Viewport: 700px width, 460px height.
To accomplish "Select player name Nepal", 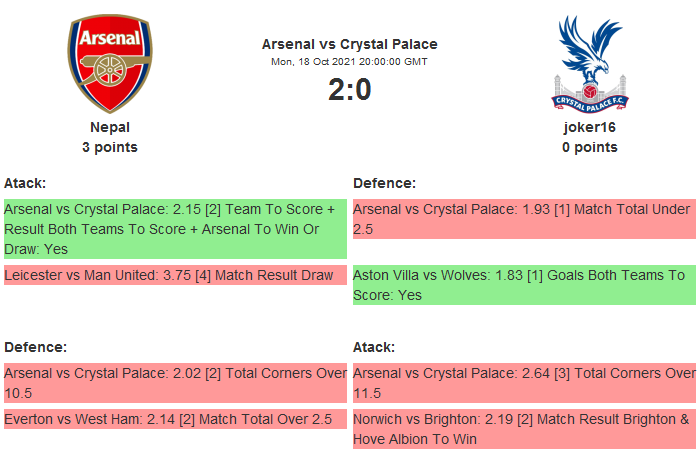I will [110, 127].
